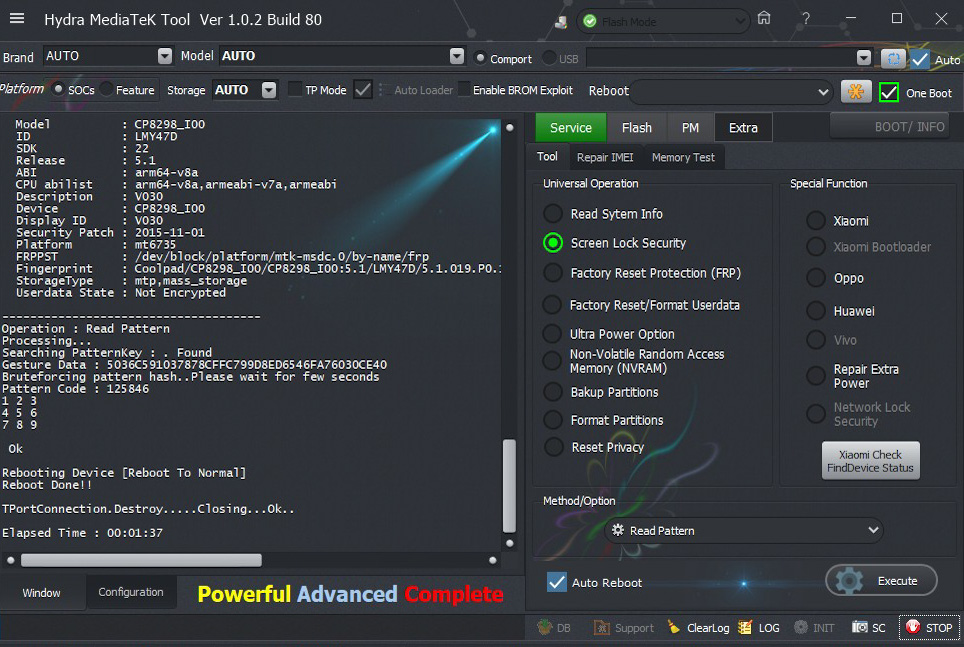Click the orange asterisk reboot button
The height and width of the screenshot is (647, 964).
856,92
